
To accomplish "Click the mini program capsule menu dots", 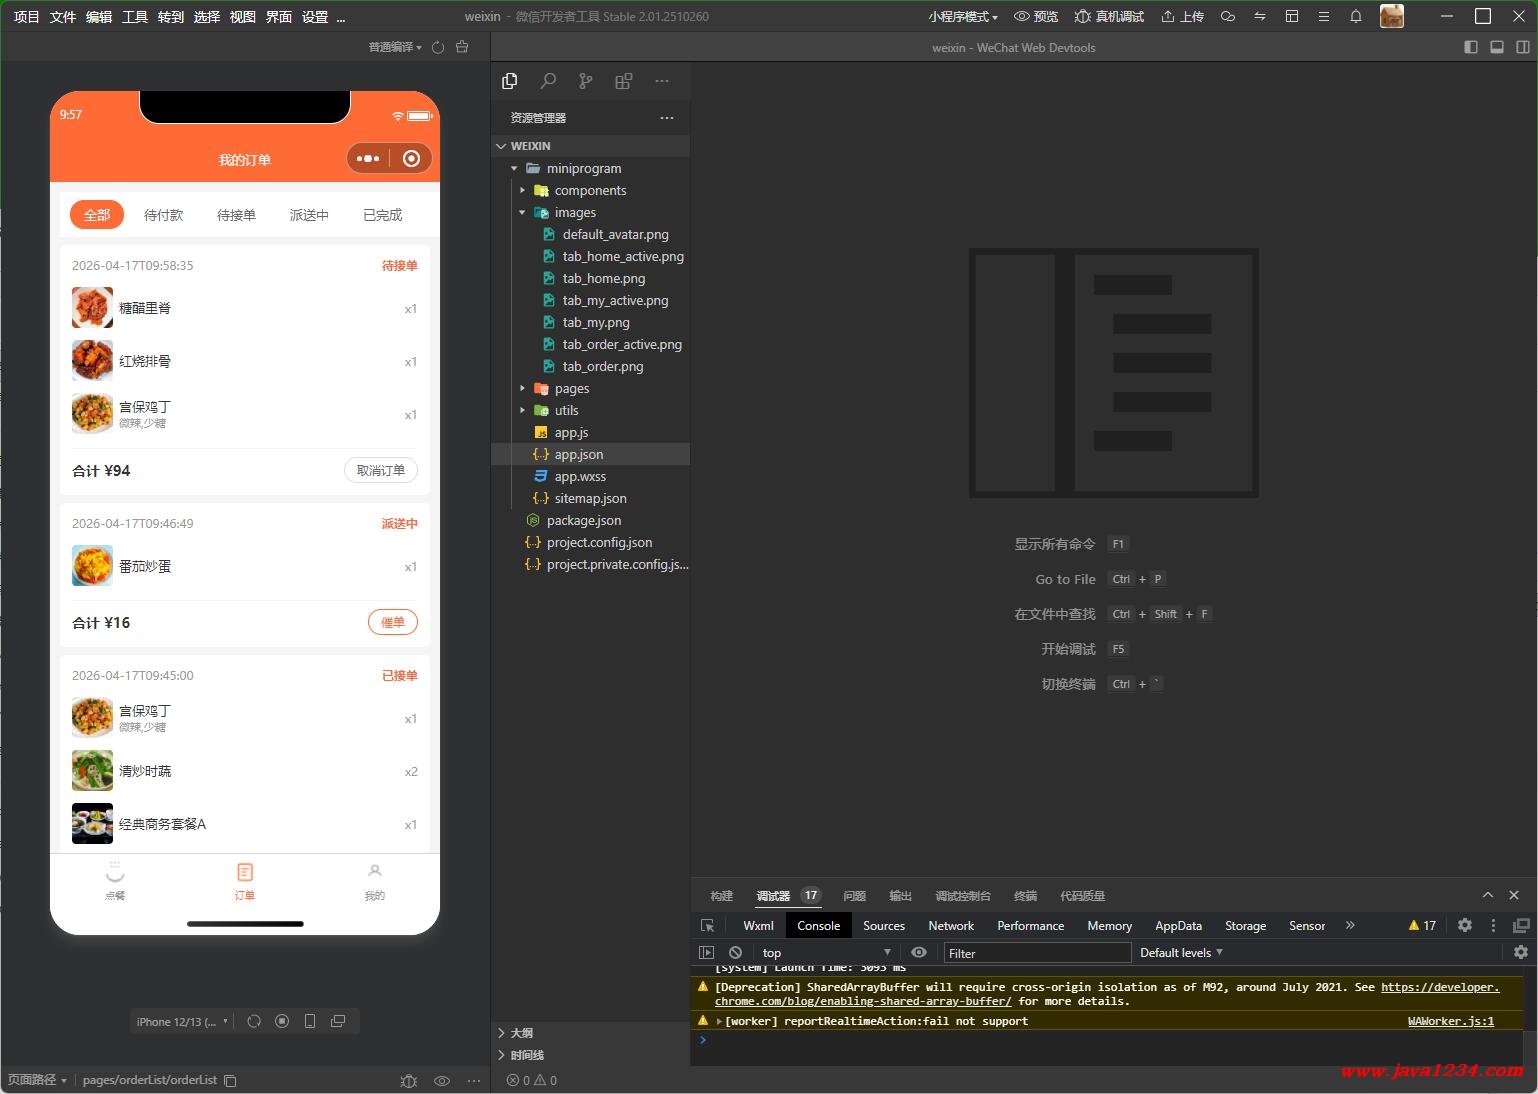I will click(x=368, y=158).
